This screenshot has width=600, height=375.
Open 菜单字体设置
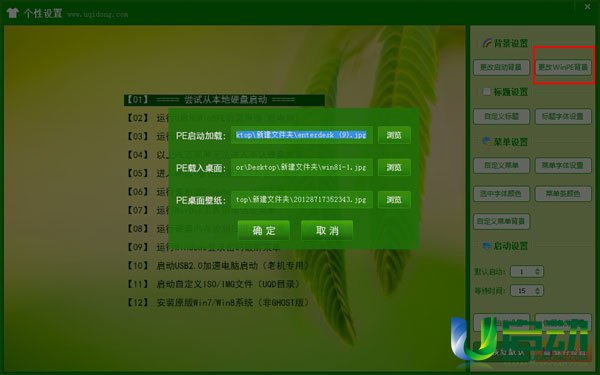[563, 165]
